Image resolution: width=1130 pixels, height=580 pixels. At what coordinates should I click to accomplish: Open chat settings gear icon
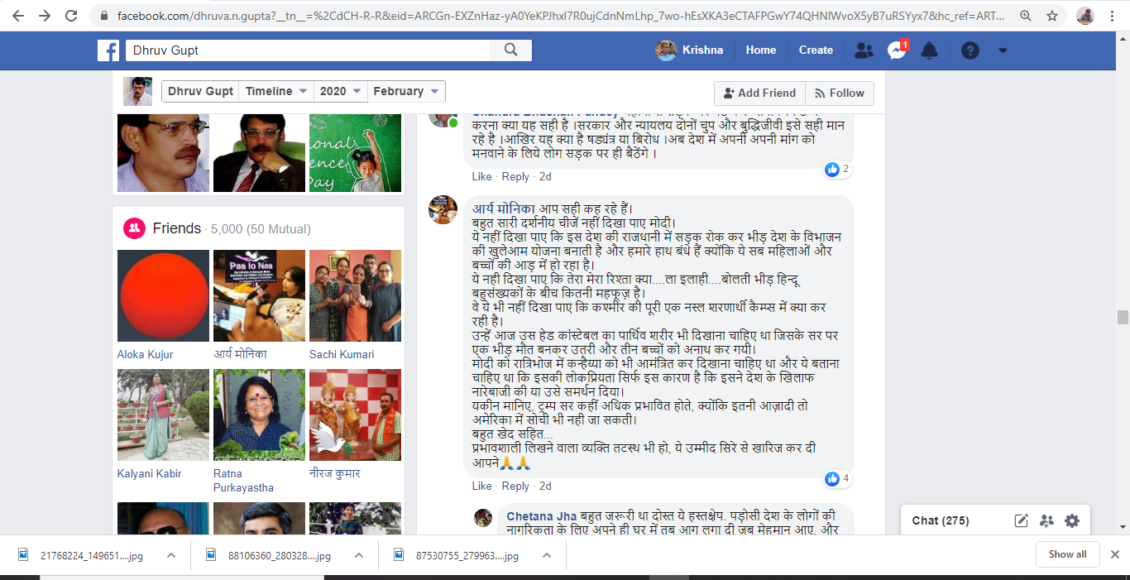point(1072,520)
